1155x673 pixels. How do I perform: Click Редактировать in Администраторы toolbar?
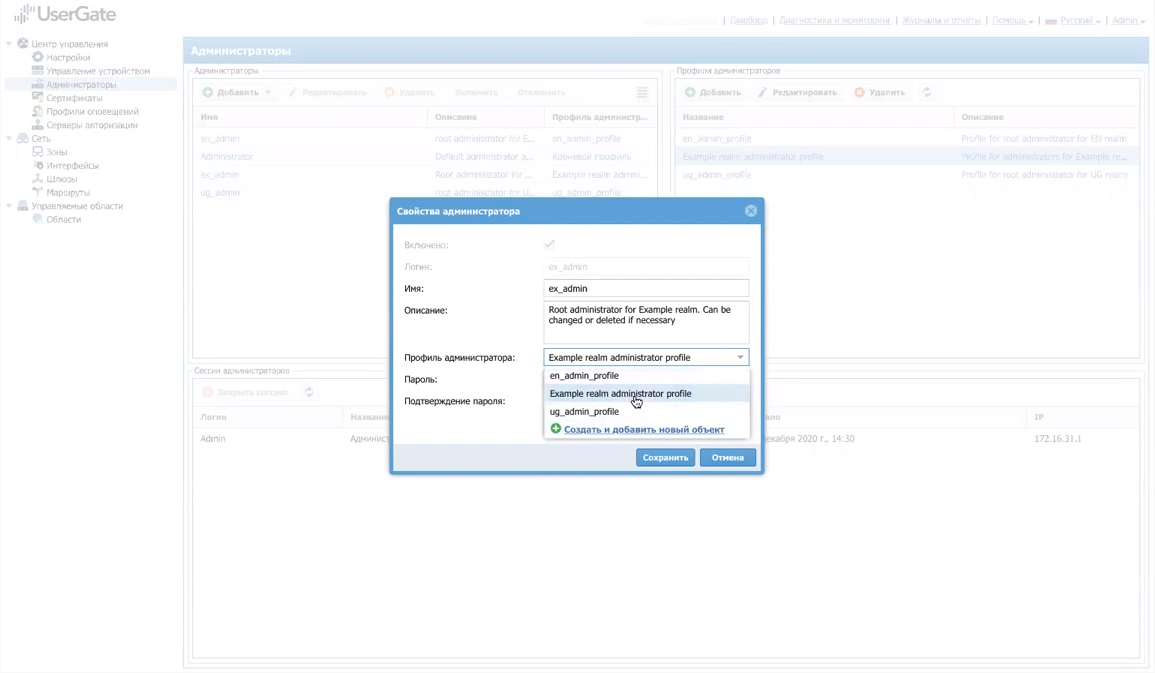[x=327, y=92]
